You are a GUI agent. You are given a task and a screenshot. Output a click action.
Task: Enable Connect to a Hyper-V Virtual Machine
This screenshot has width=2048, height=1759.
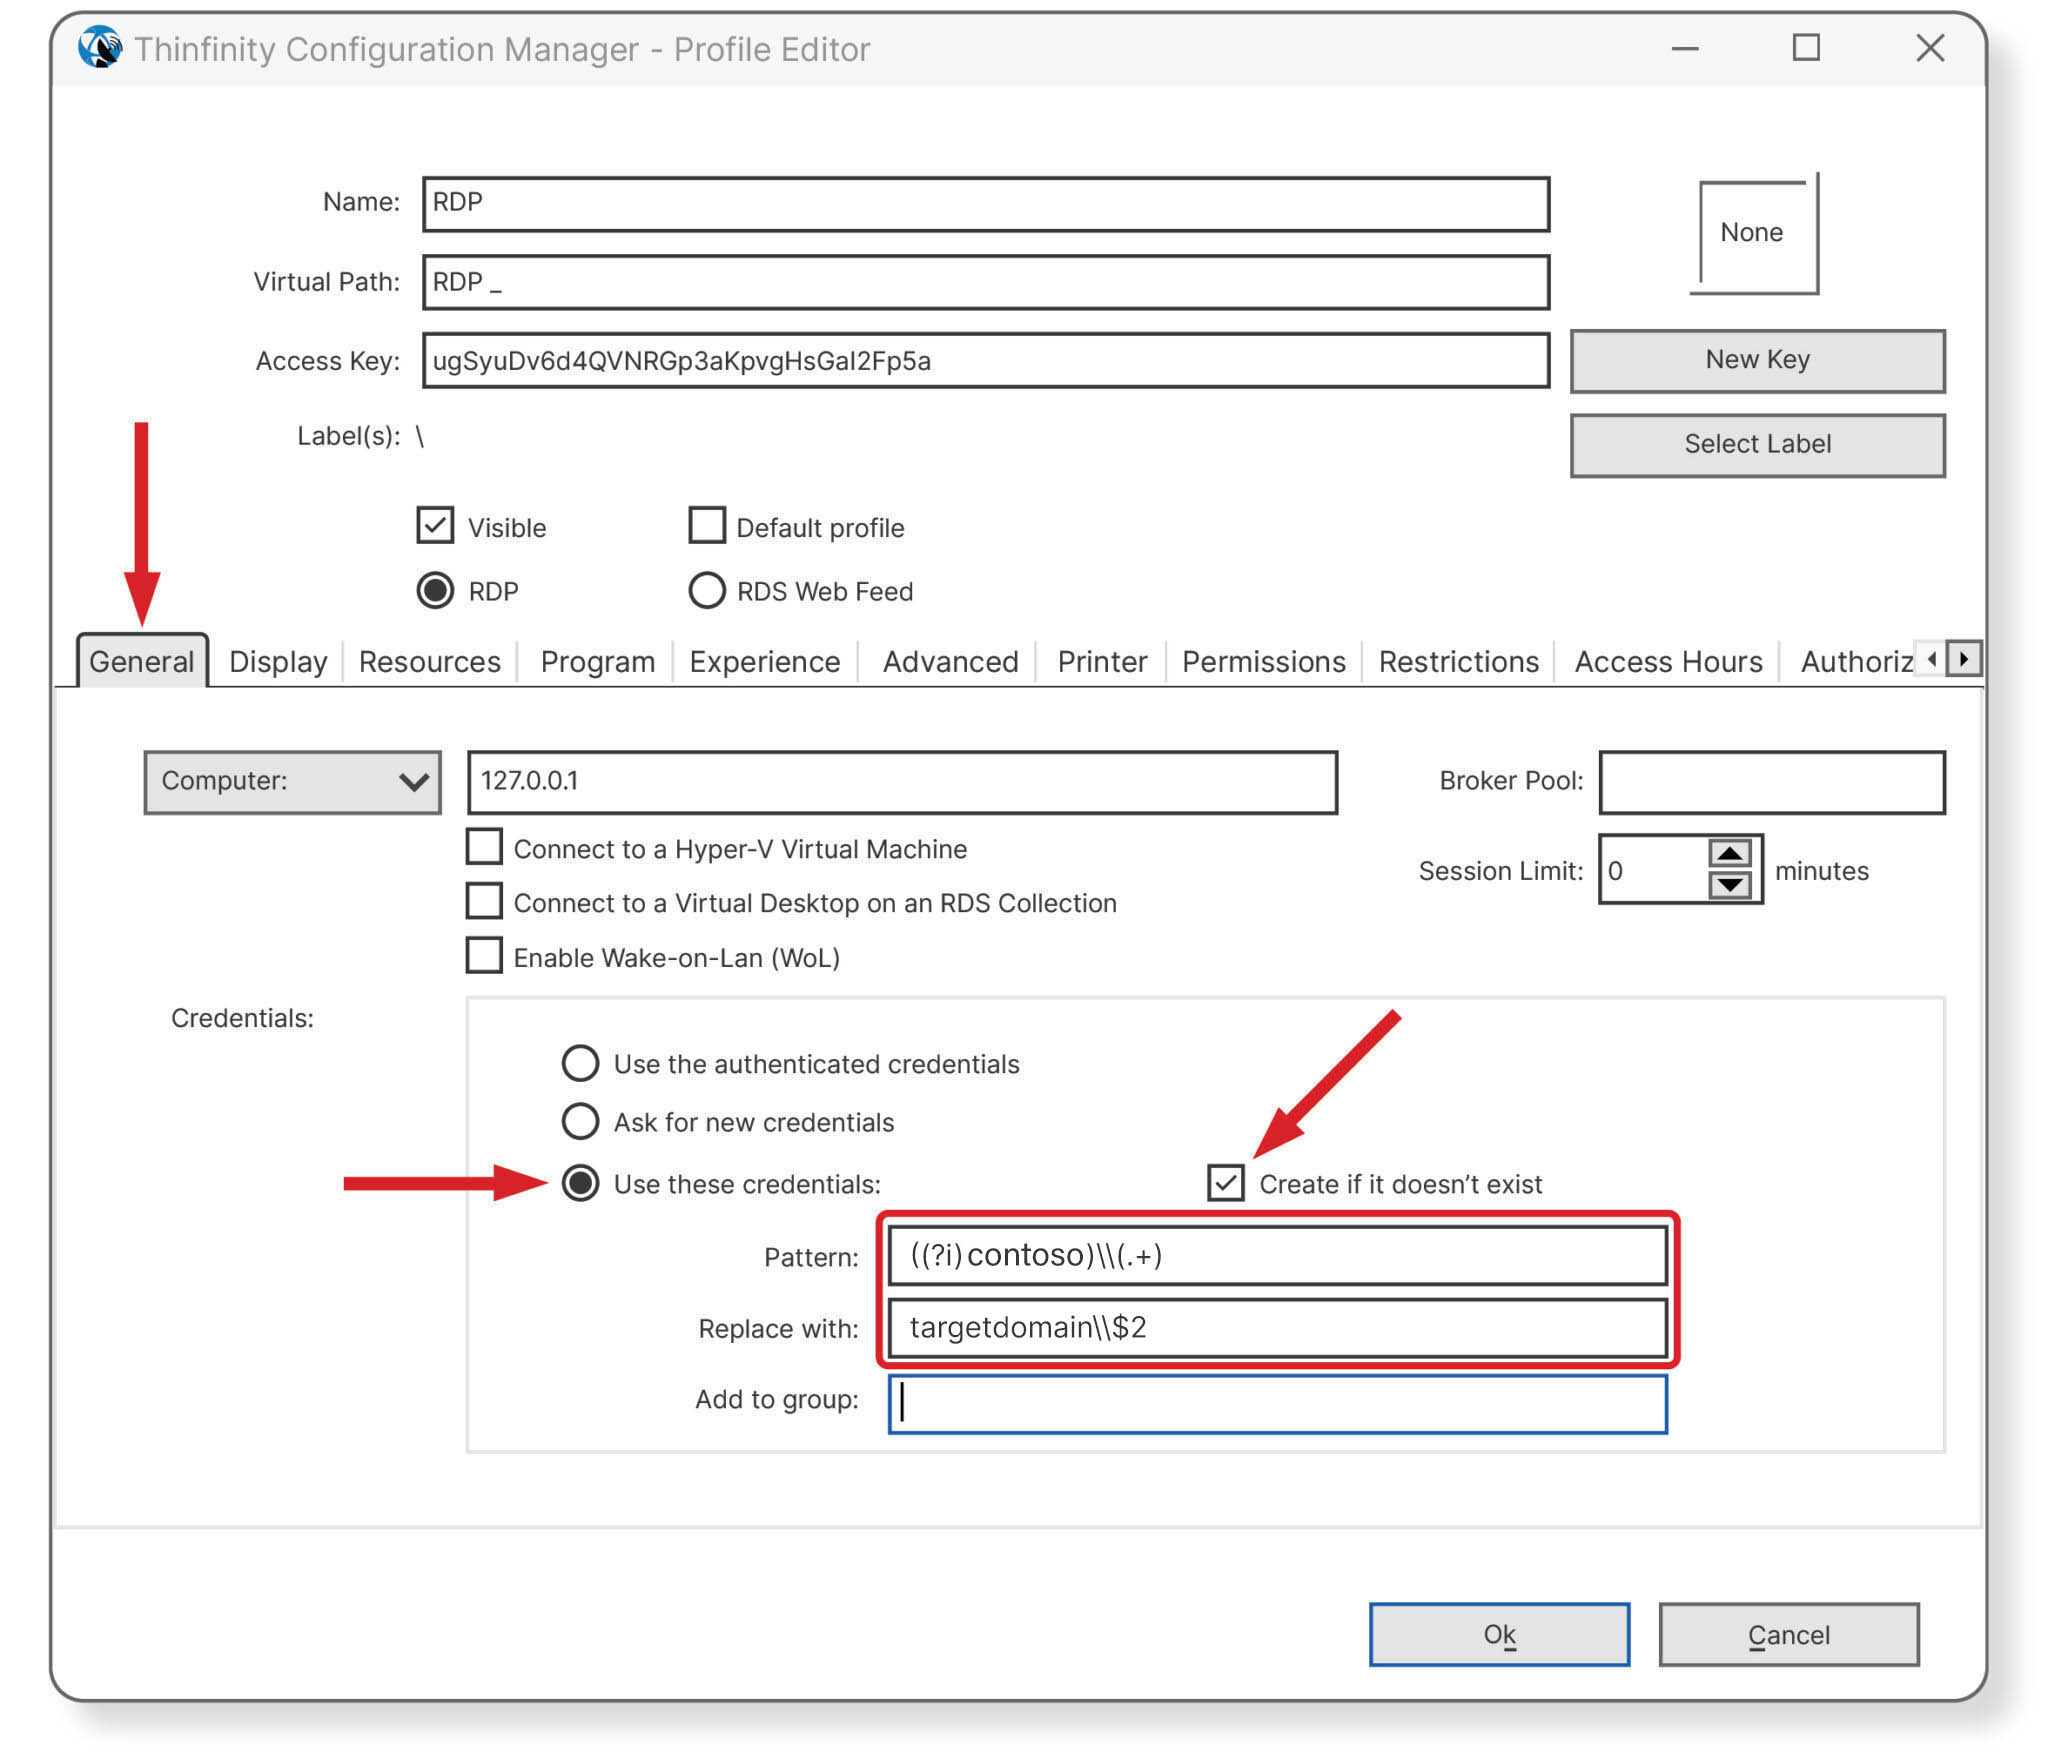pos(485,847)
